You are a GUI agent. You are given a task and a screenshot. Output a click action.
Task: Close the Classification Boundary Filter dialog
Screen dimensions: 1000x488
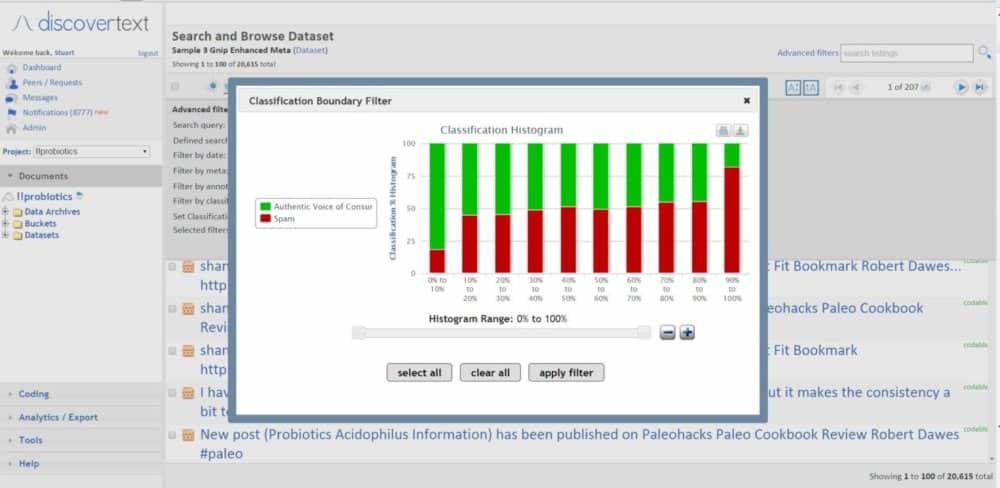(746, 101)
